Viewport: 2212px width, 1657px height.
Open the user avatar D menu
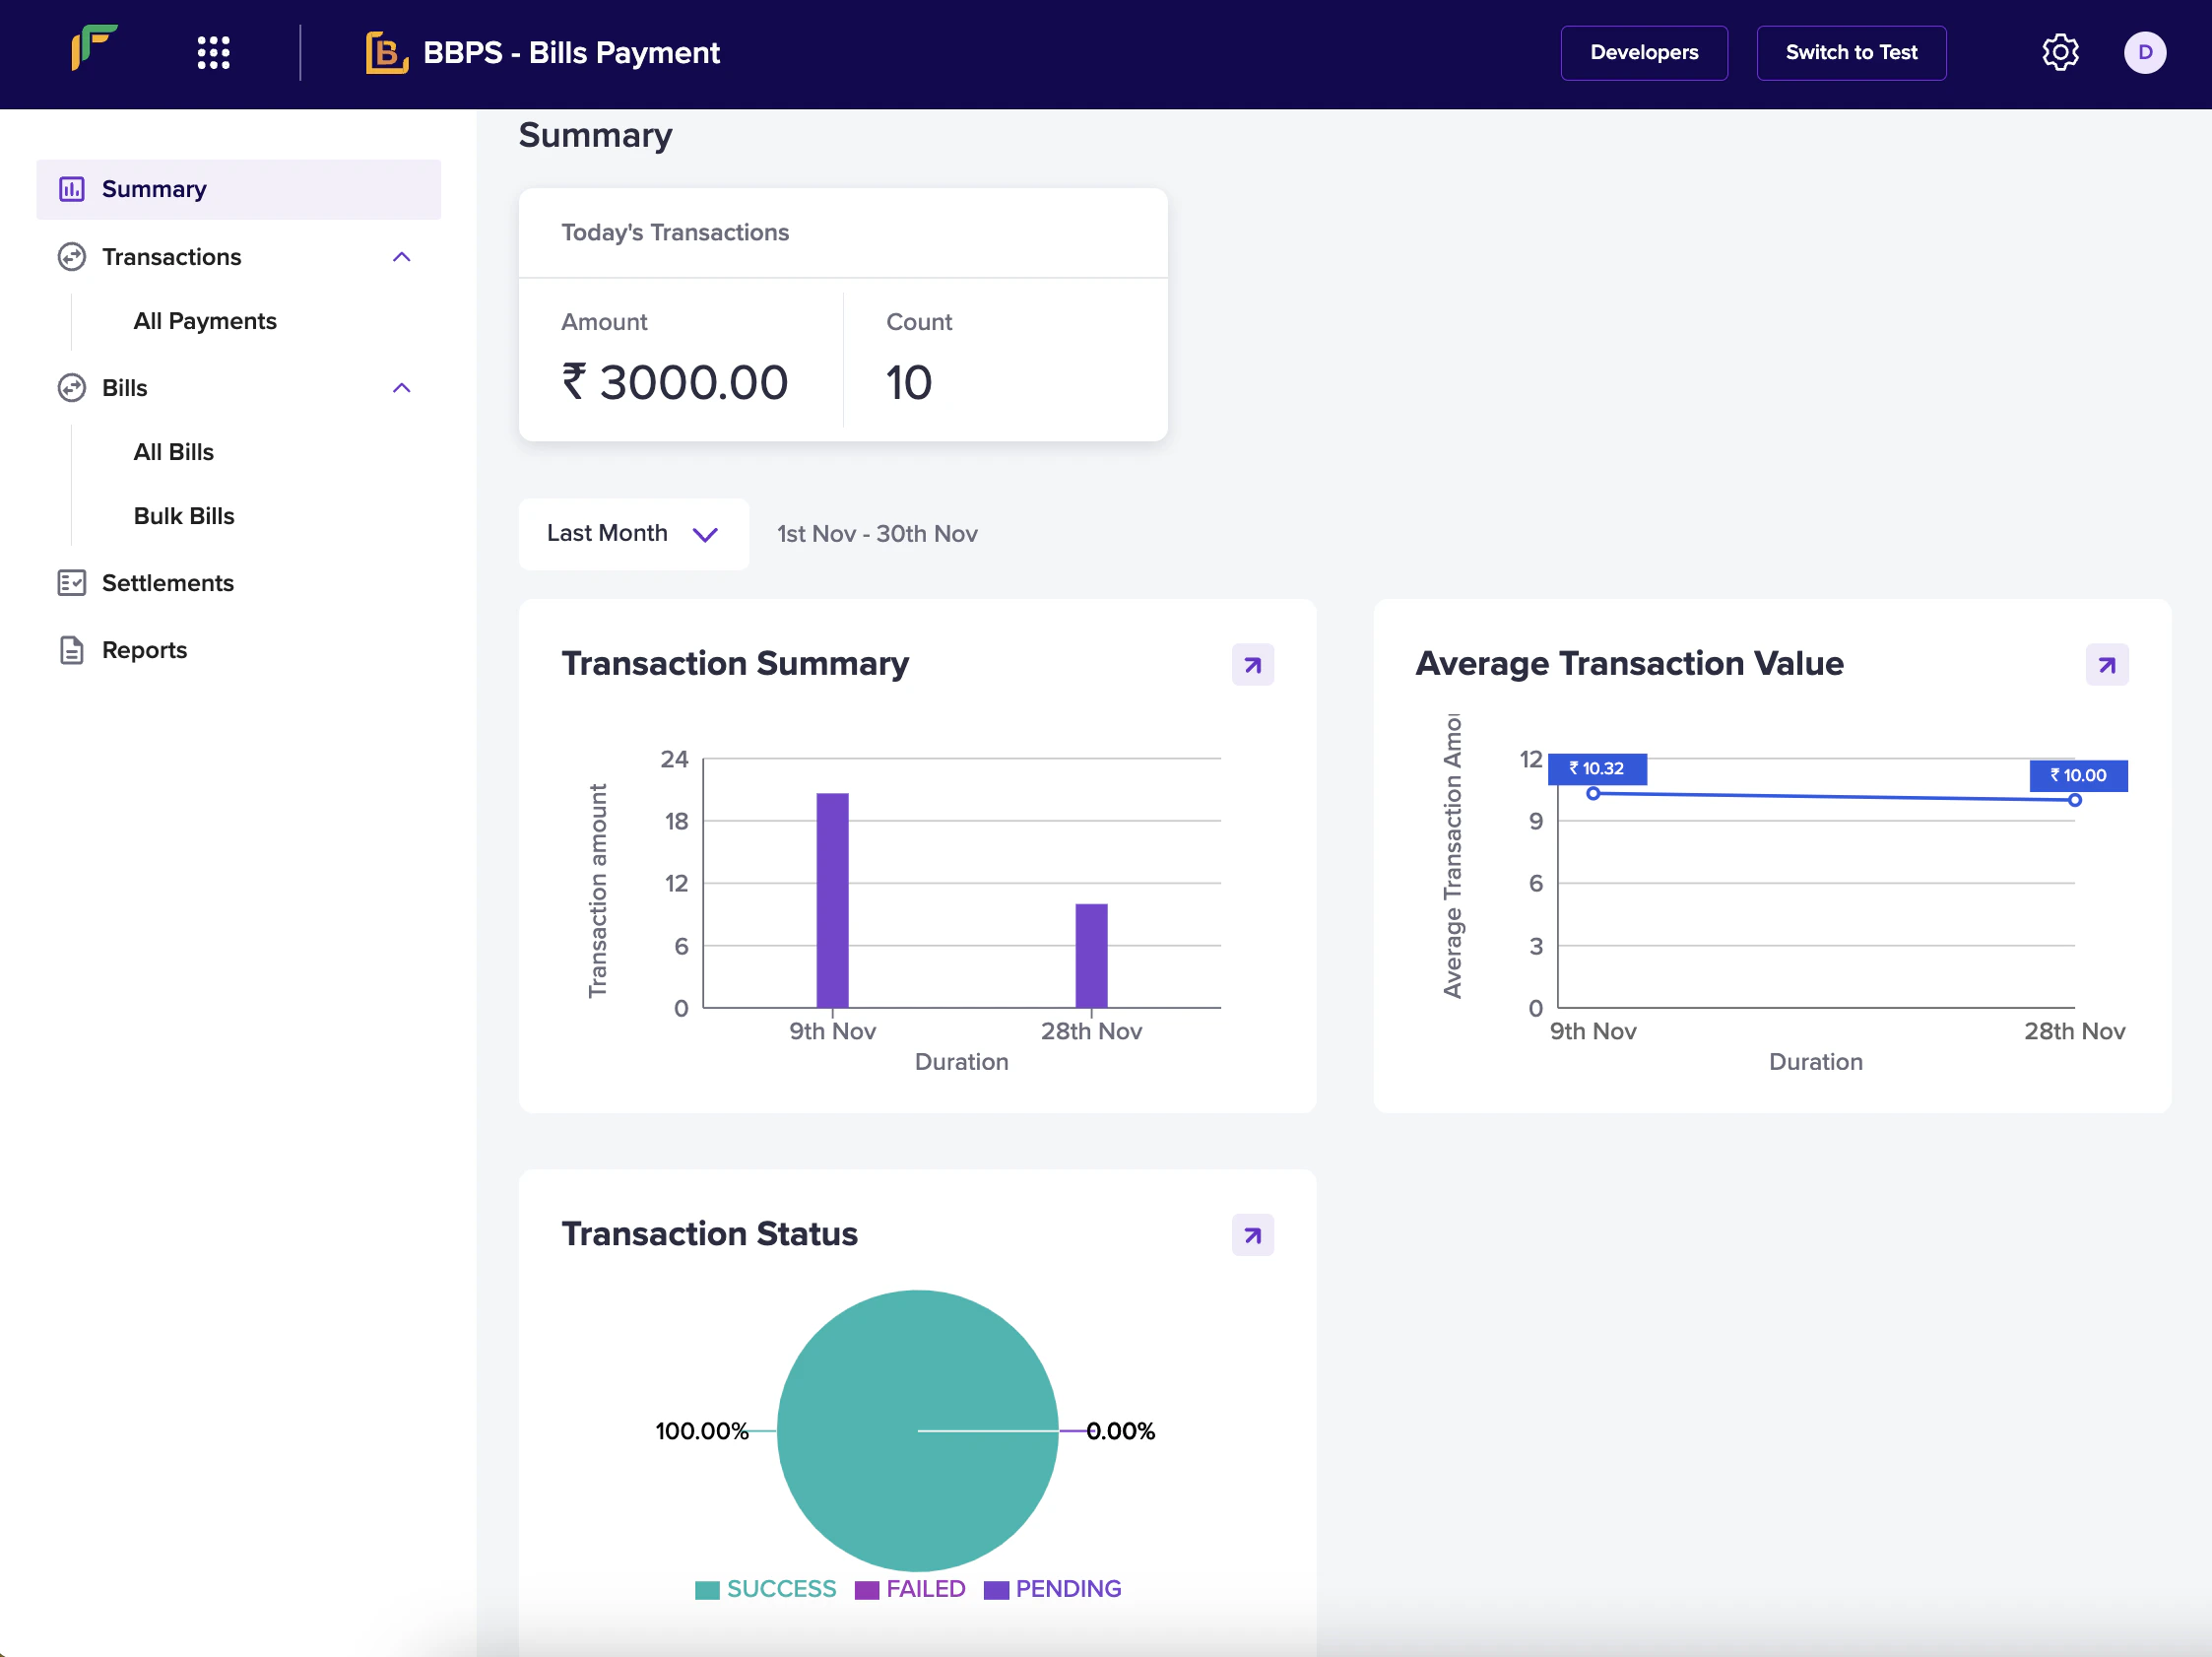pos(2144,53)
